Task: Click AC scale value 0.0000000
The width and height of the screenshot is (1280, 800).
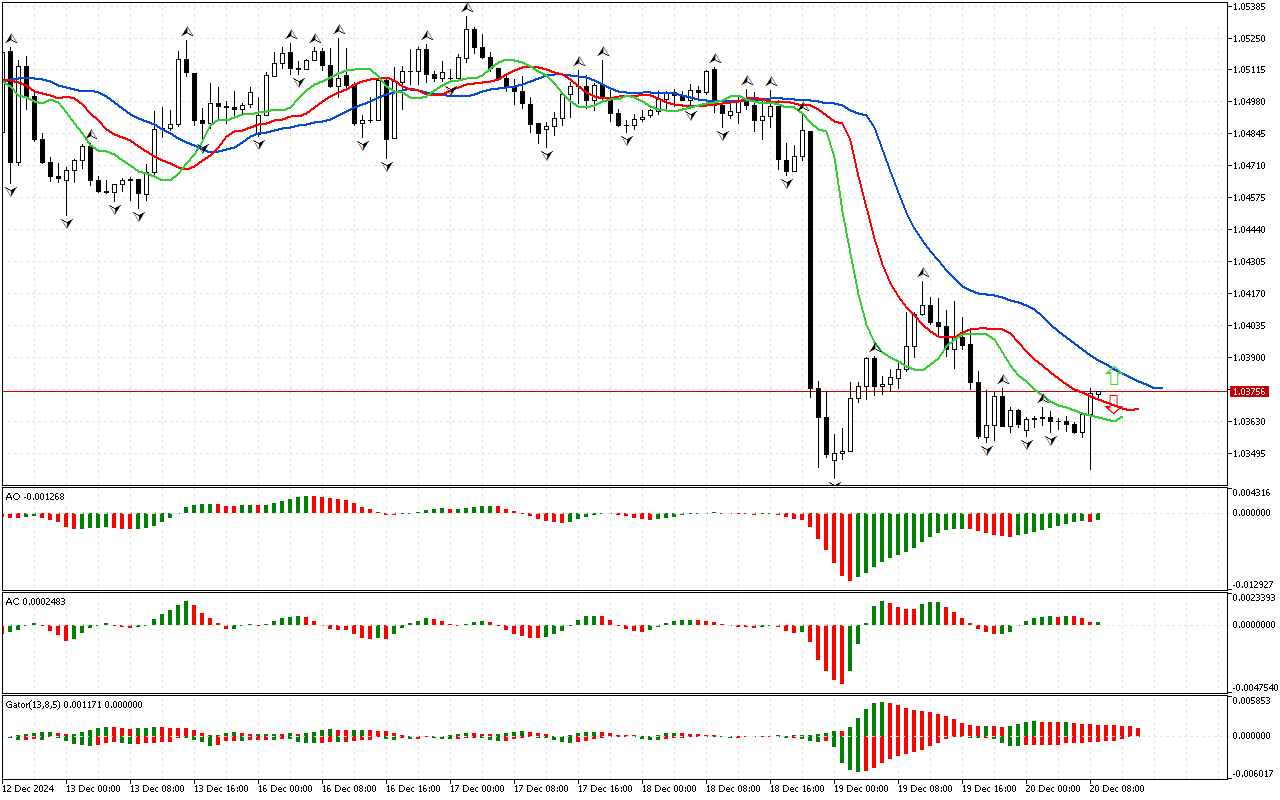Action: [1253, 625]
